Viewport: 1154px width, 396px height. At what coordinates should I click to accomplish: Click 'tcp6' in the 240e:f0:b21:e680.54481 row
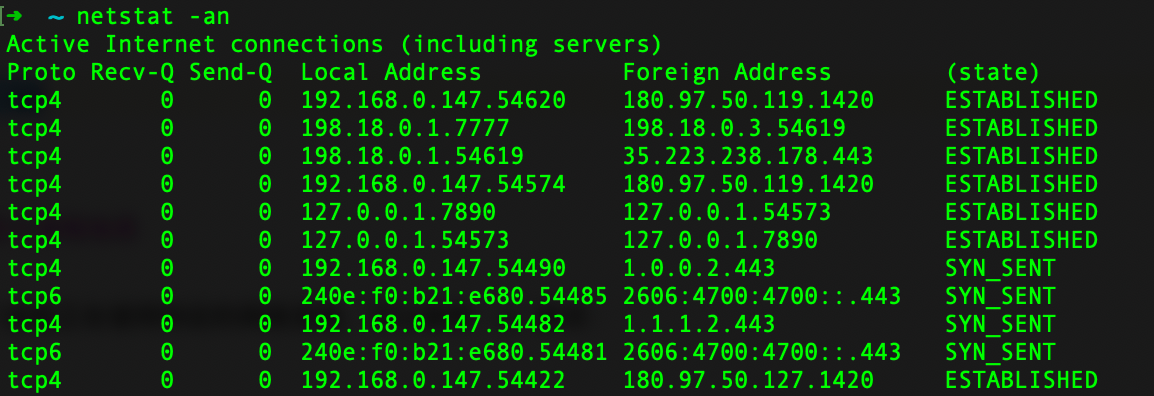[x=35, y=352]
